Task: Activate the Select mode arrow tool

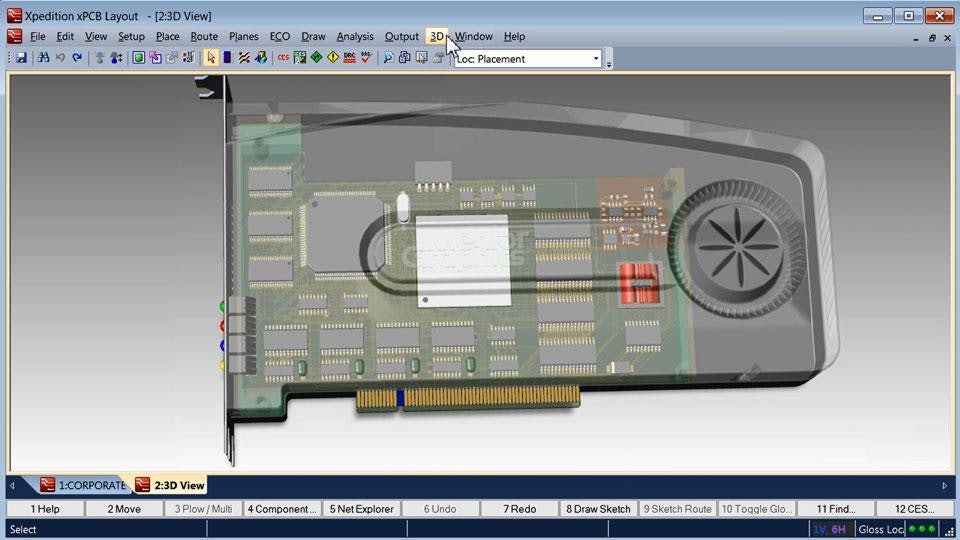Action: (x=211, y=58)
